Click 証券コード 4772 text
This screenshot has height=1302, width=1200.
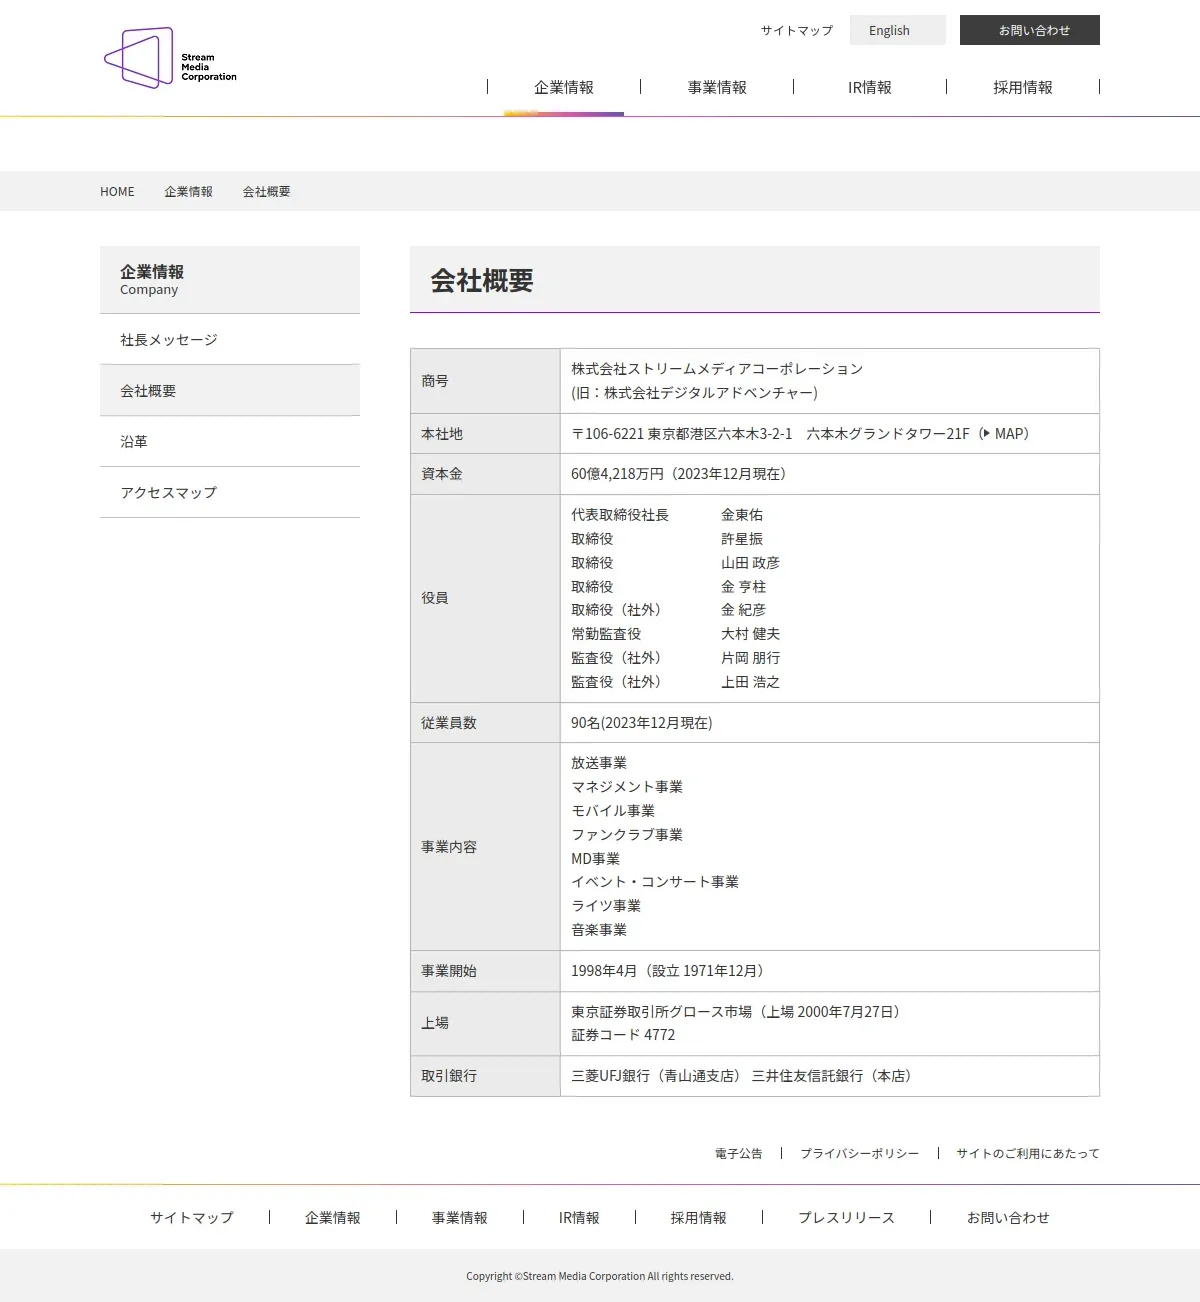(x=623, y=1035)
